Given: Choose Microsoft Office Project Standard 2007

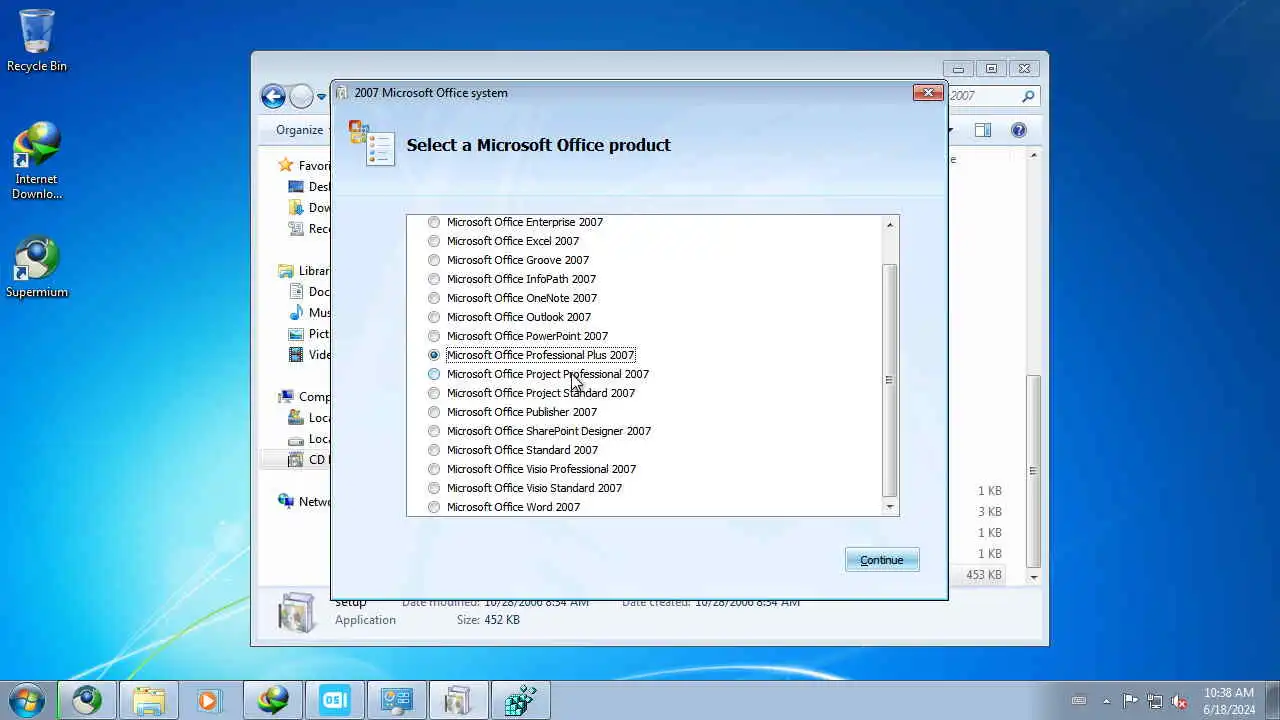Looking at the screenshot, I should point(434,393).
